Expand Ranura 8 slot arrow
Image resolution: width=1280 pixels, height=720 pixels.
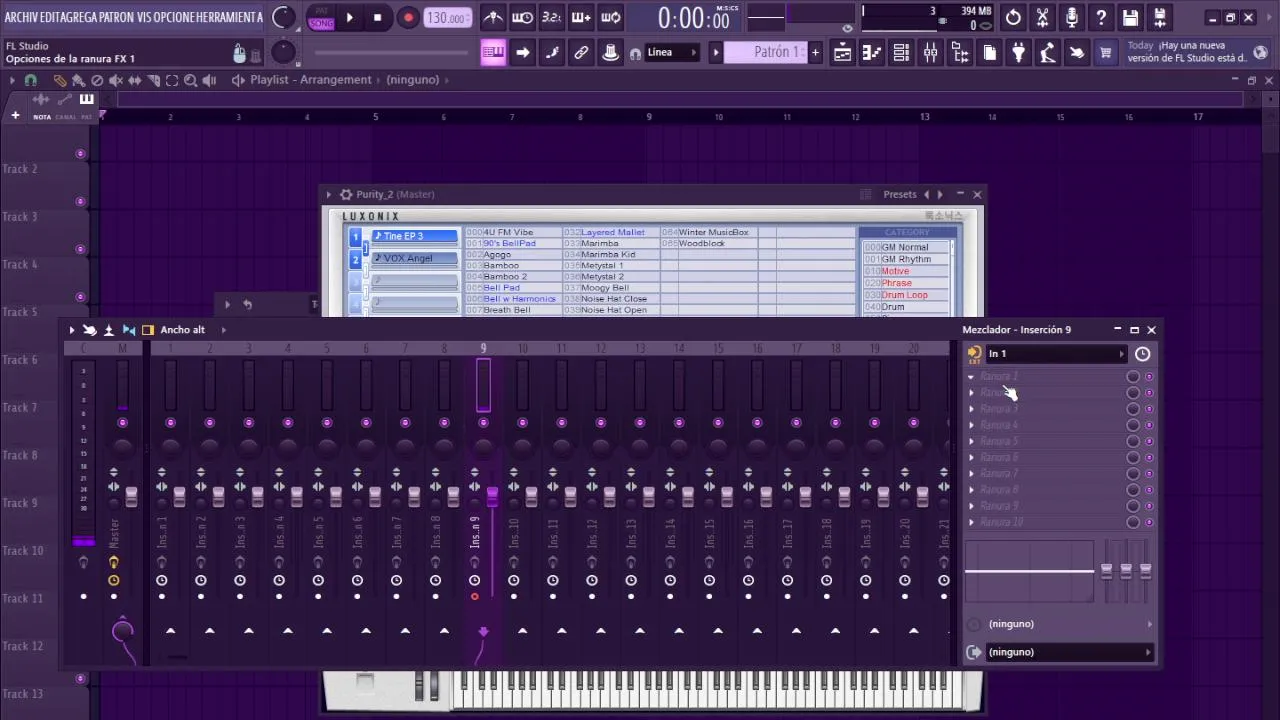[971, 490]
